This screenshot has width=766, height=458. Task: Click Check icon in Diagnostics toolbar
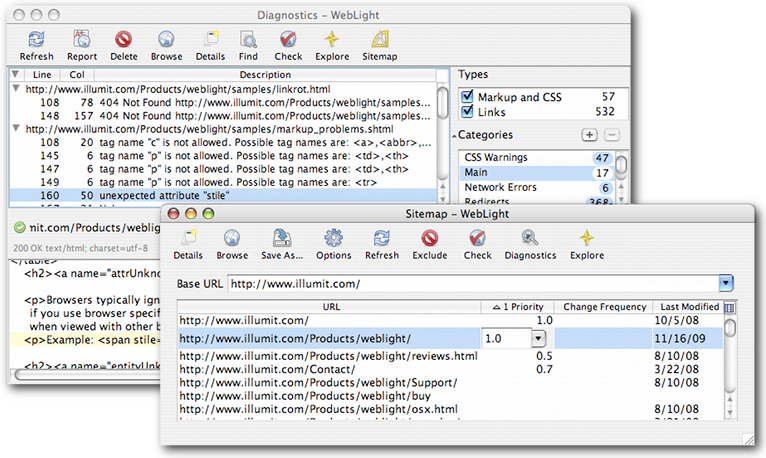pyautogui.click(x=288, y=40)
